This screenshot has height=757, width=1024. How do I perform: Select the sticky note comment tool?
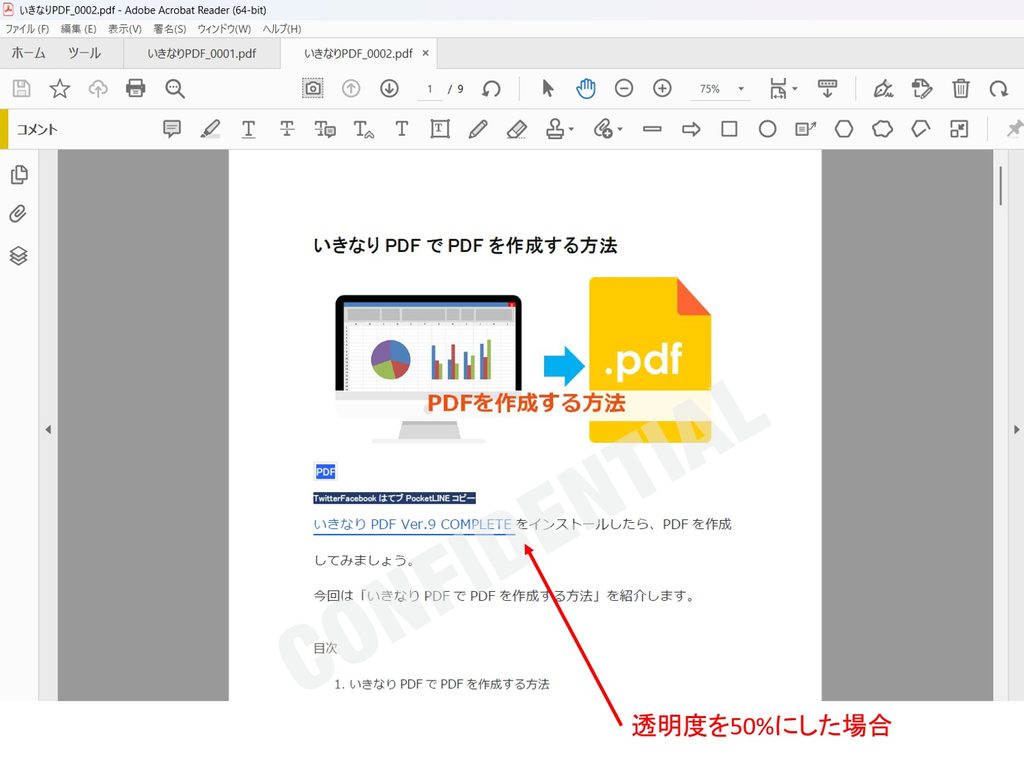(172, 129)
